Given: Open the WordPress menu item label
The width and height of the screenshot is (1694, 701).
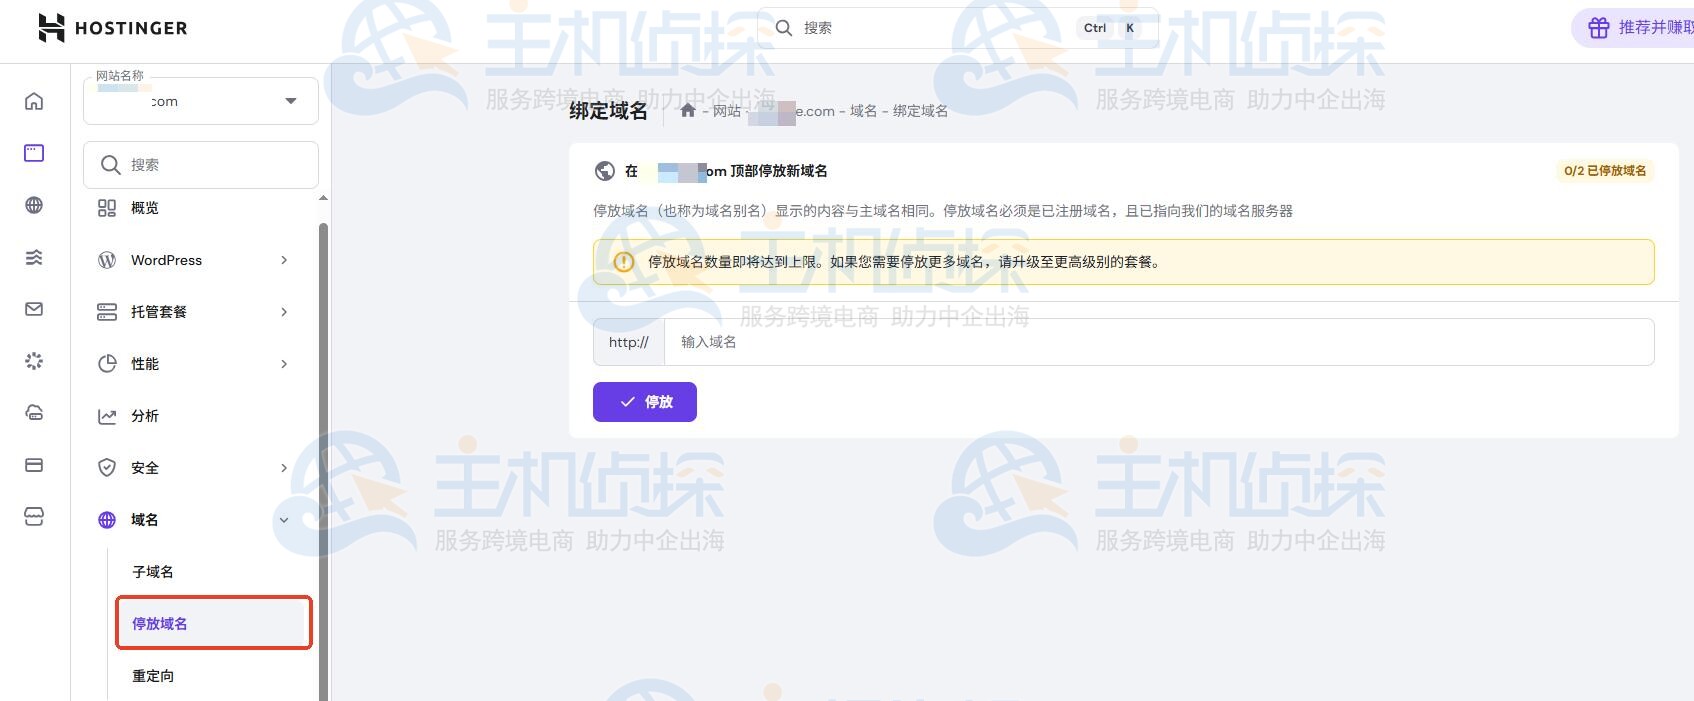Looking at the screenshot, I should coord(166,260).
